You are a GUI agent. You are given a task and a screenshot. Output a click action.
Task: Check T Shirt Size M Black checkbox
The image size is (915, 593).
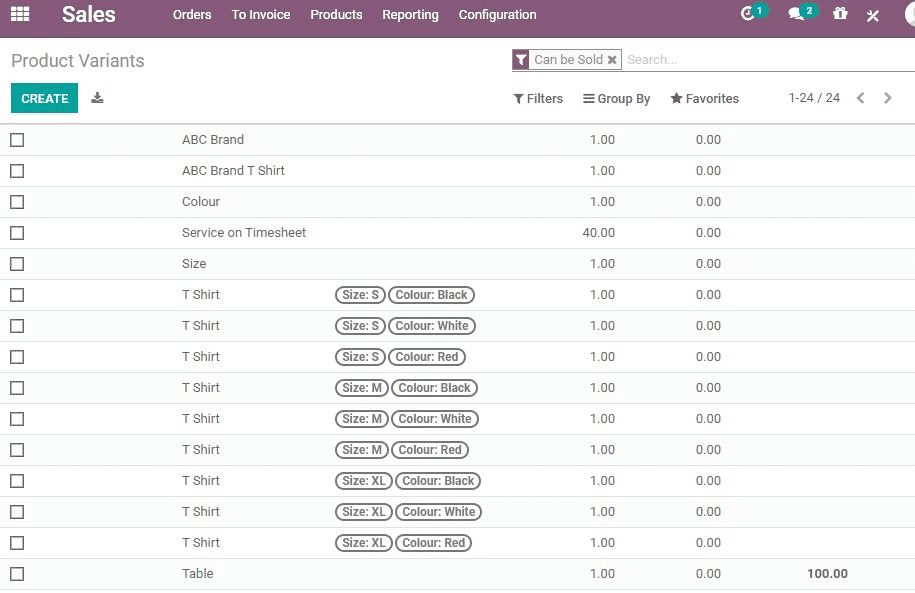point(17,388)
